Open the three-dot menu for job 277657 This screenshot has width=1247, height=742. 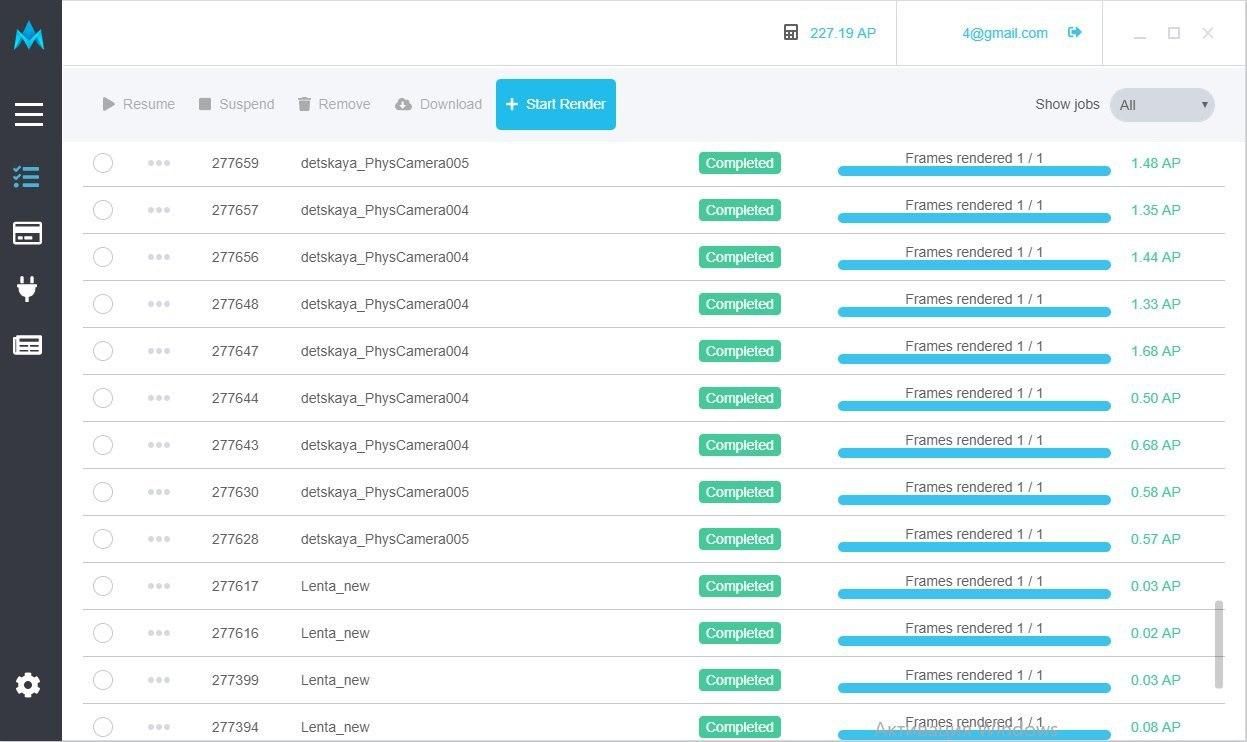[158, 210]
